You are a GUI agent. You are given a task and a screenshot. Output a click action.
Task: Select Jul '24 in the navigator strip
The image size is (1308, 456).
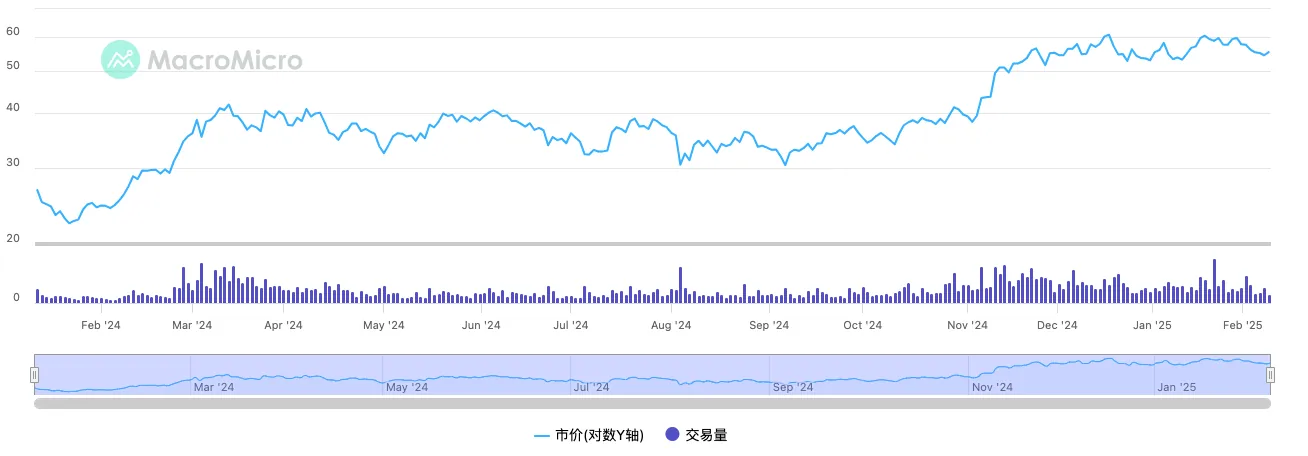[591, 387]
